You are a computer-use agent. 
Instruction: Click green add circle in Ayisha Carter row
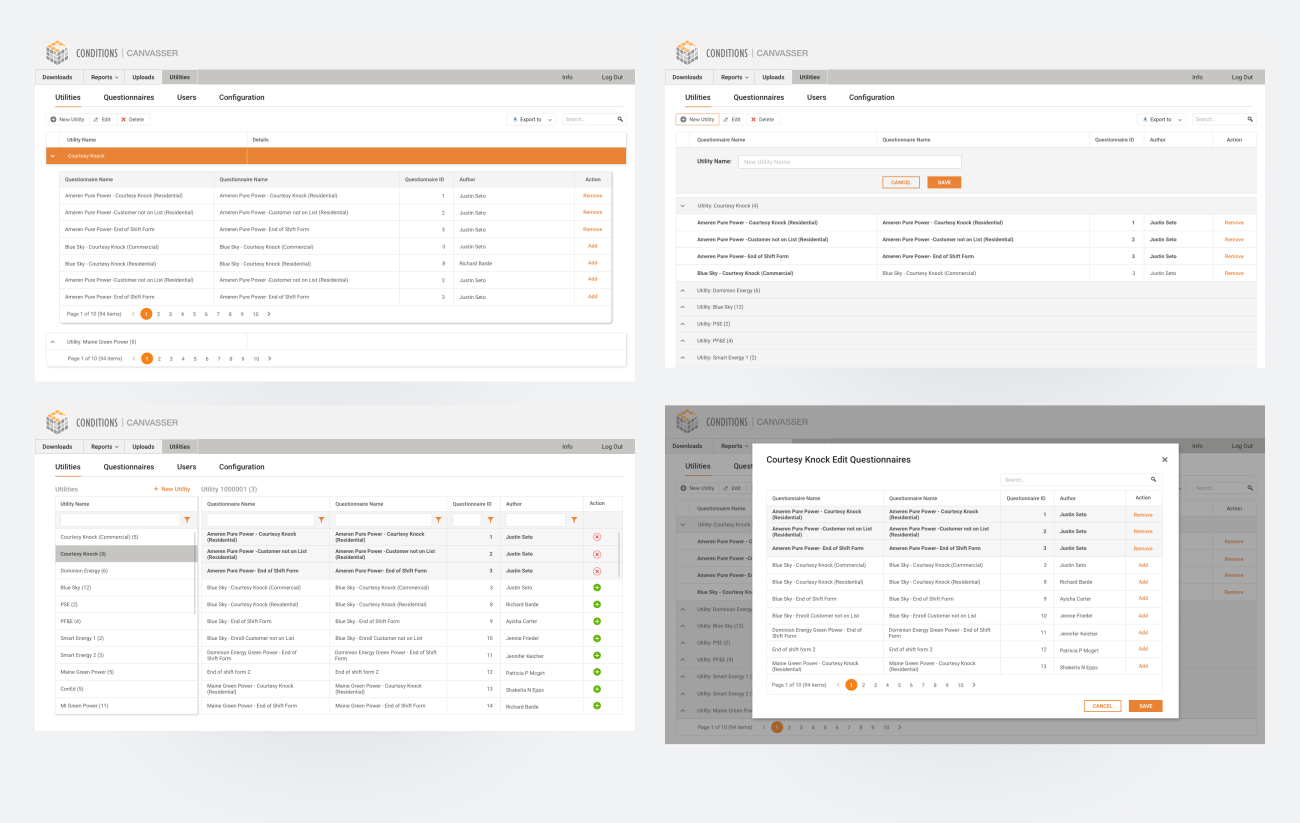tap(597, 621)
